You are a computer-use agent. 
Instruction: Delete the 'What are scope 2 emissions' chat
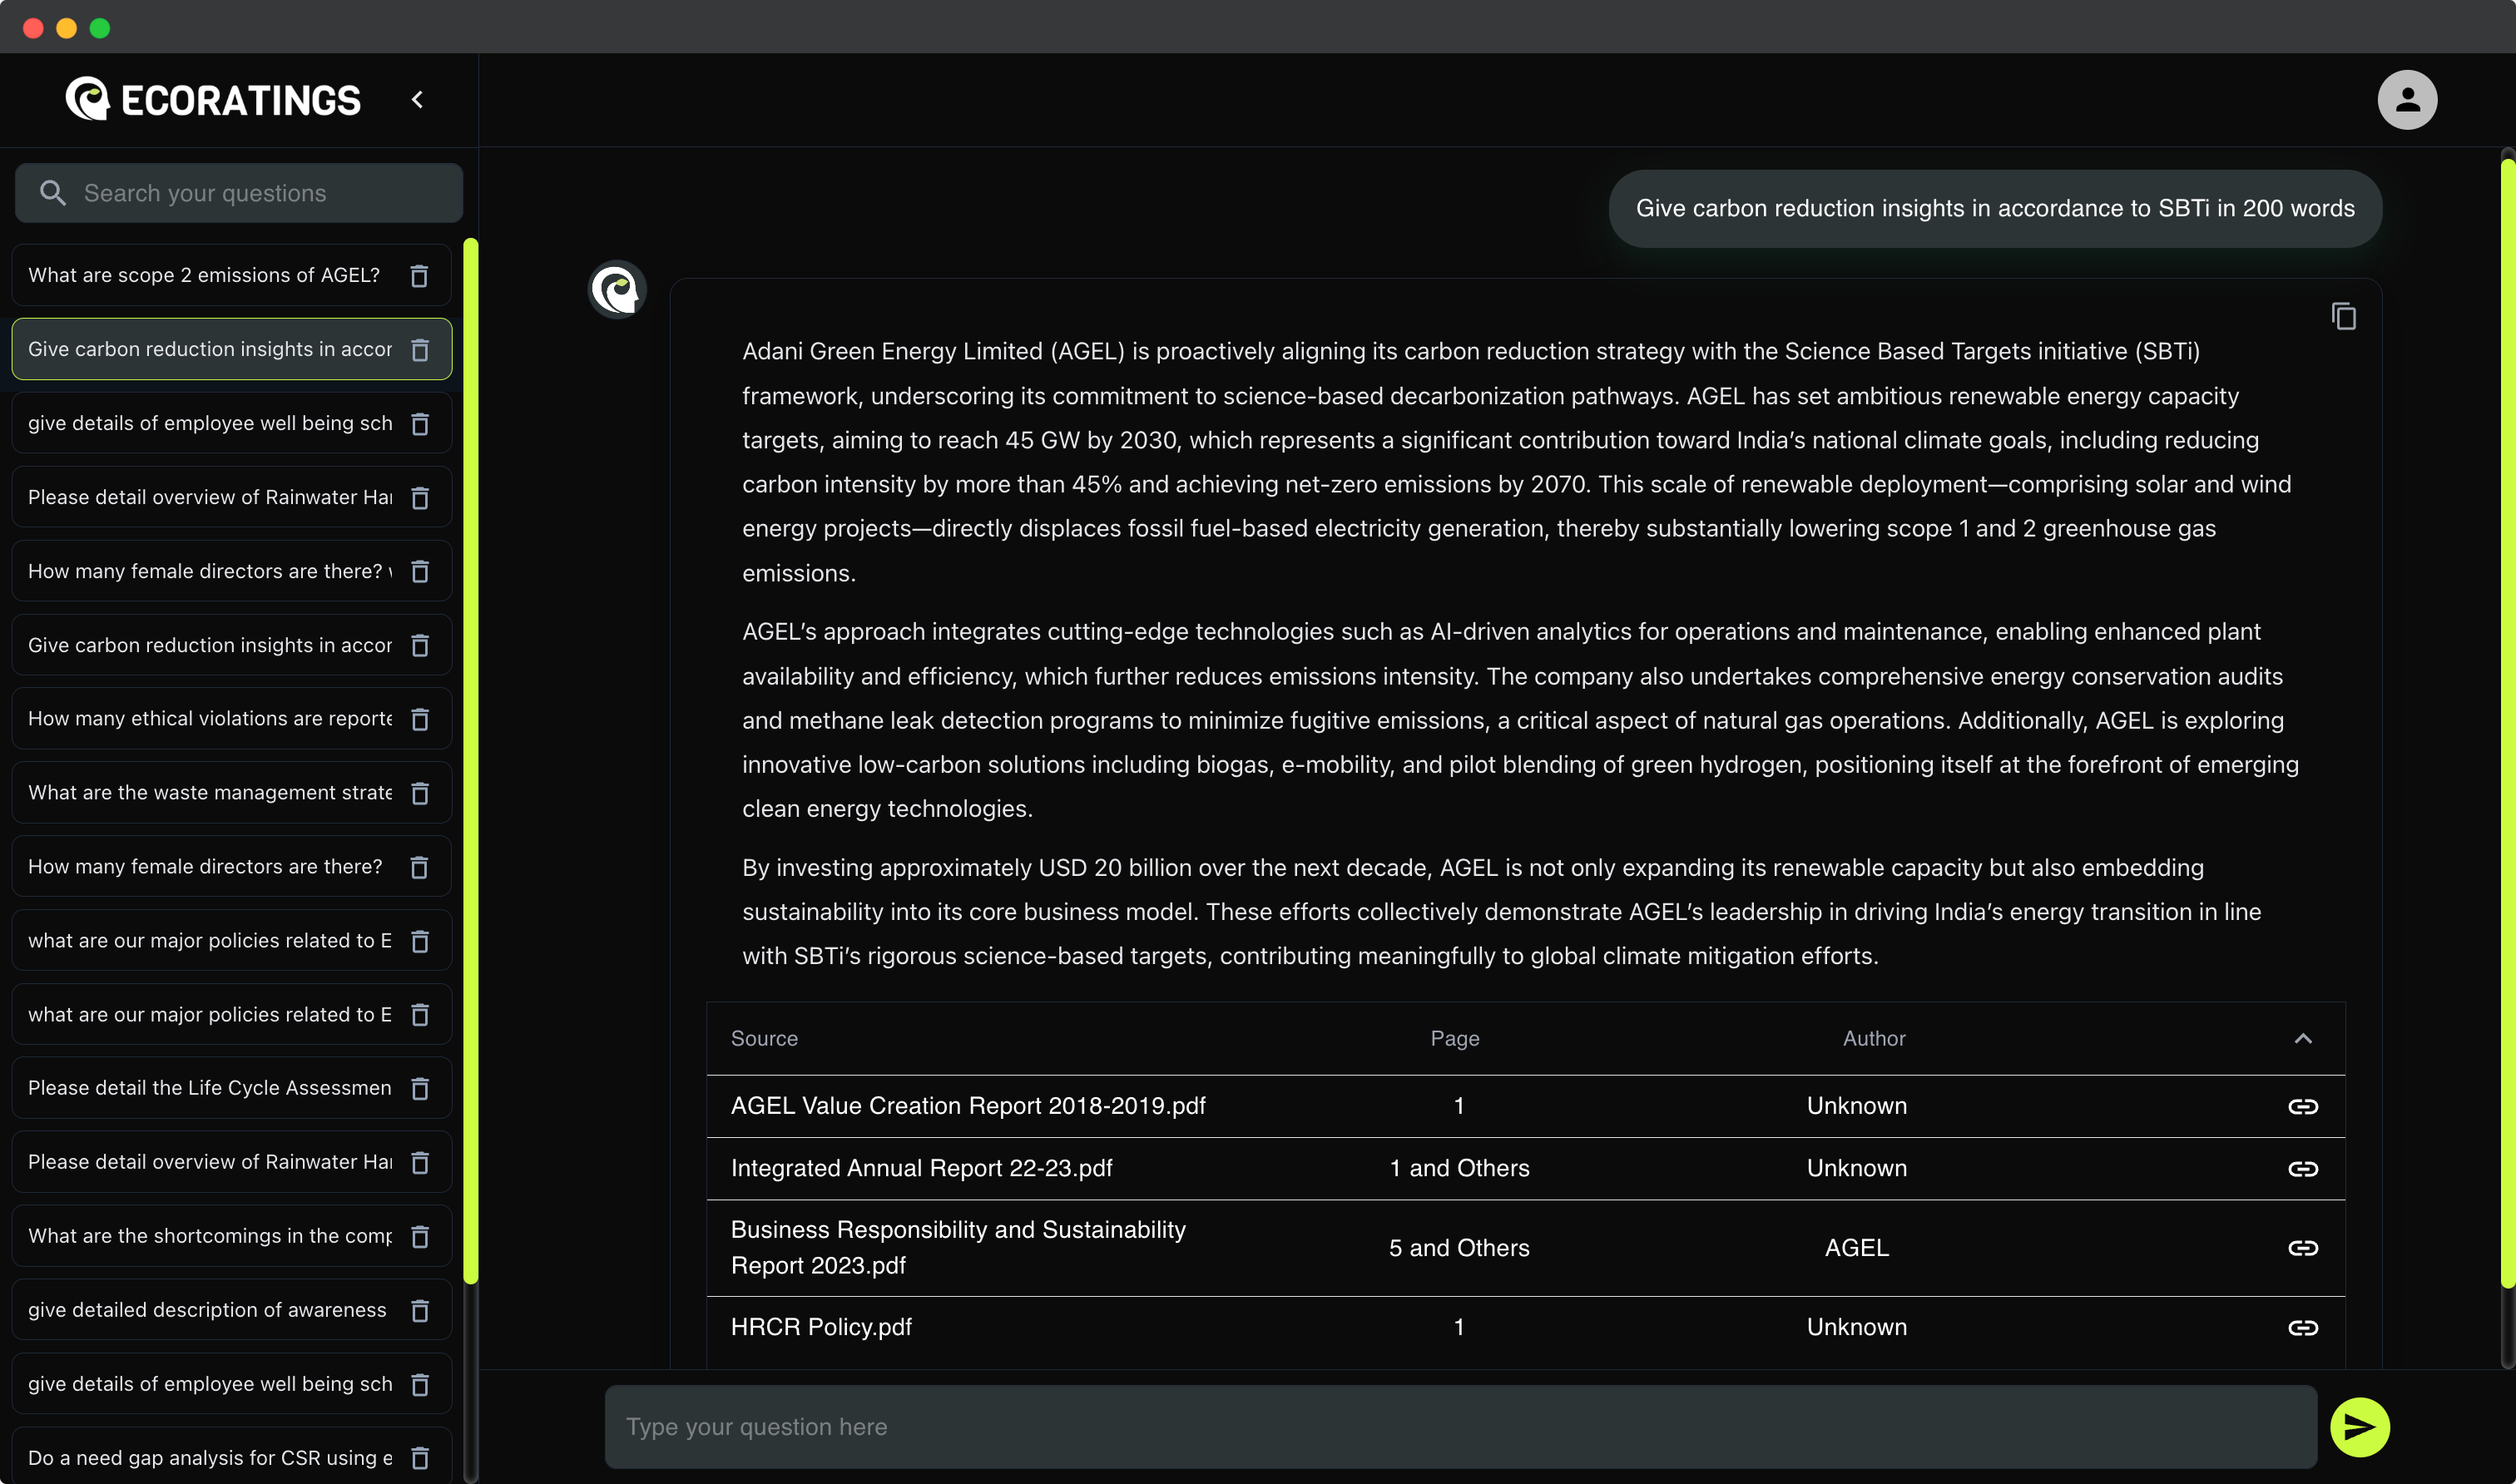(419, 276)
